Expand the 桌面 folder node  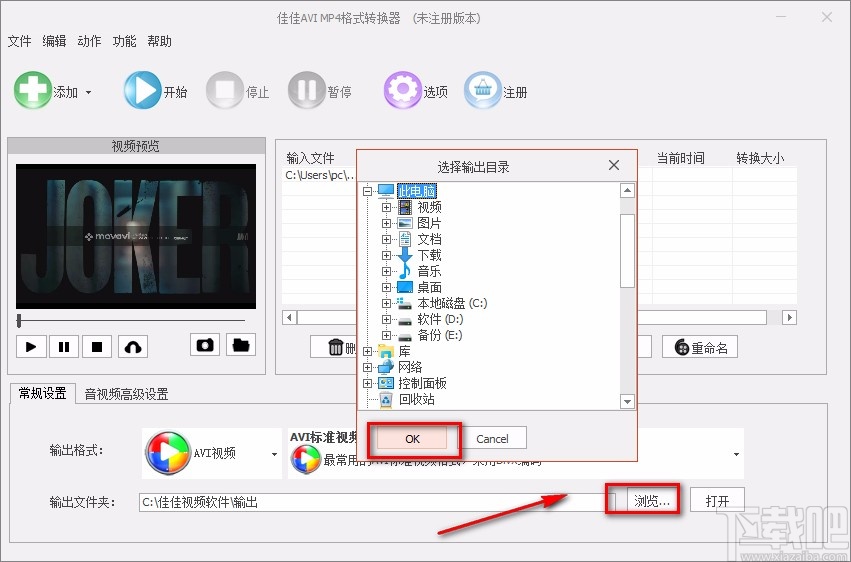(386, 288)
